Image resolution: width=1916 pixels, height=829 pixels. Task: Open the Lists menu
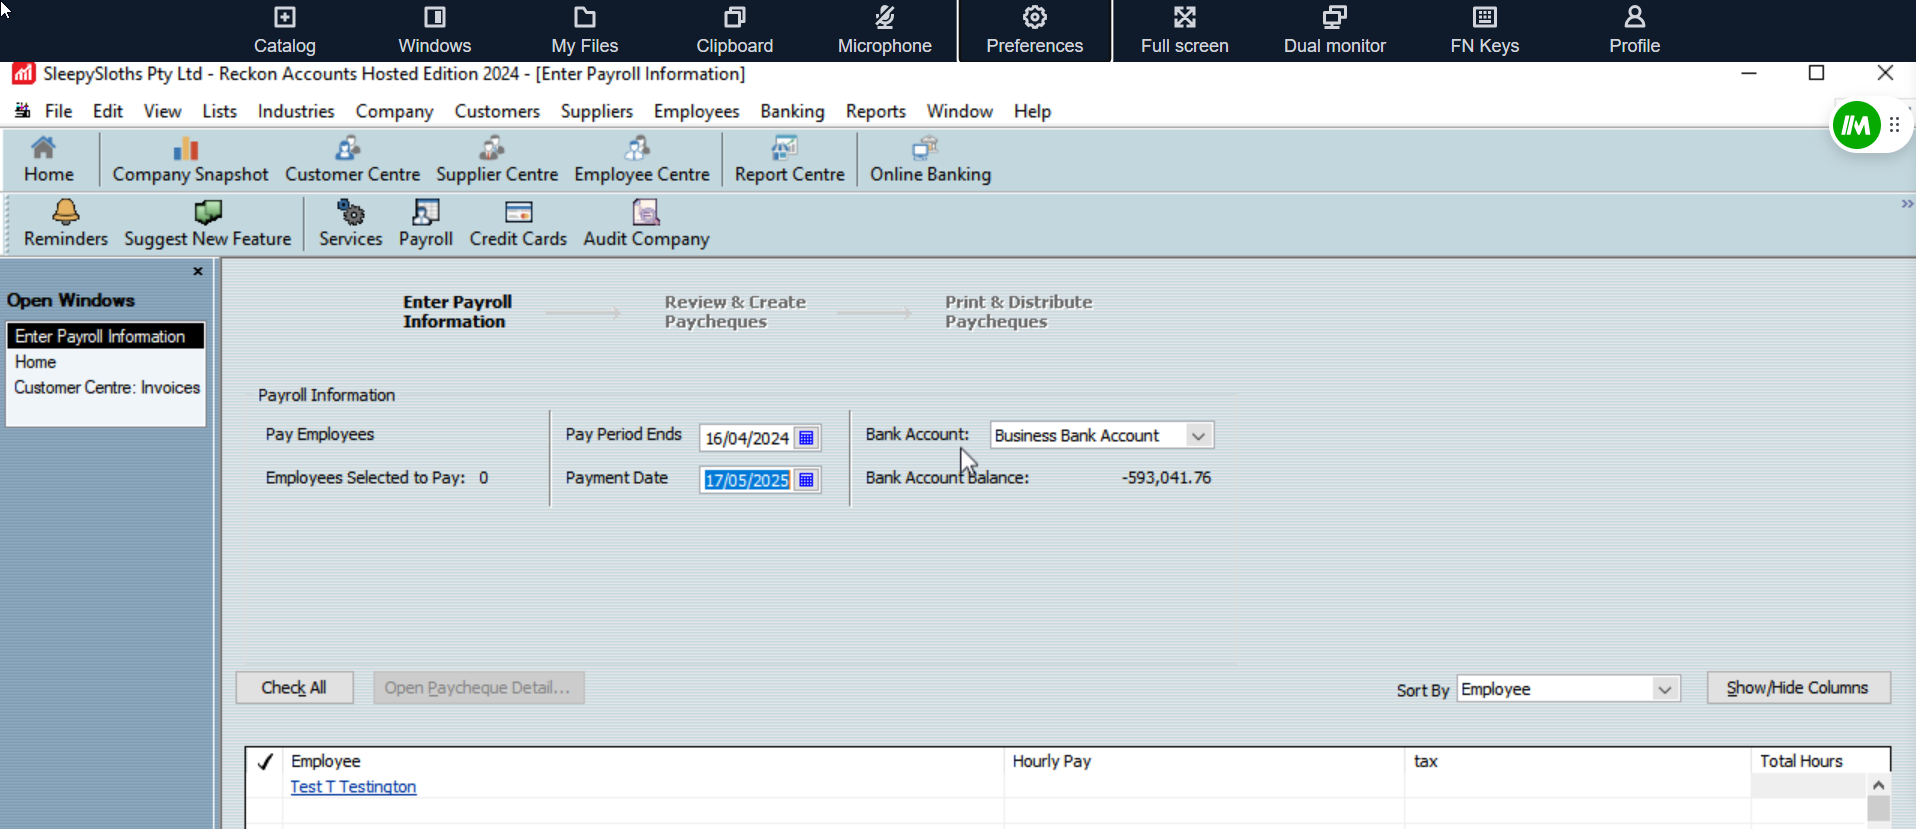(x=219, y=111)
